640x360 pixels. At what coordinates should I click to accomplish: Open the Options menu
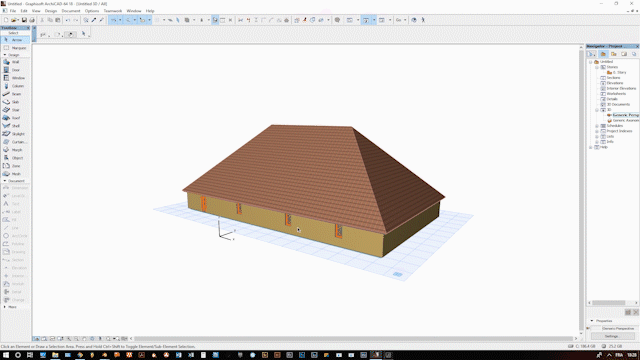92,11
